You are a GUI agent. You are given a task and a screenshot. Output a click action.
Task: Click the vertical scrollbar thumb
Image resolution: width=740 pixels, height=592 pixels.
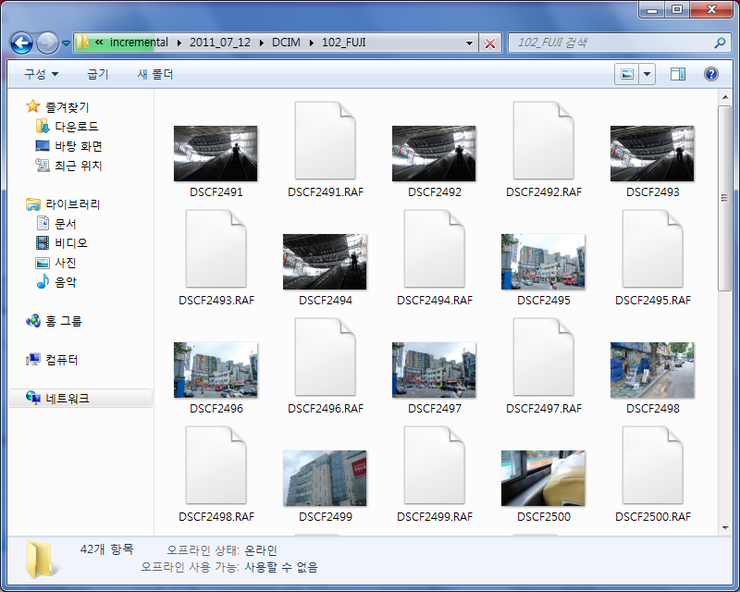pos(725,198)
